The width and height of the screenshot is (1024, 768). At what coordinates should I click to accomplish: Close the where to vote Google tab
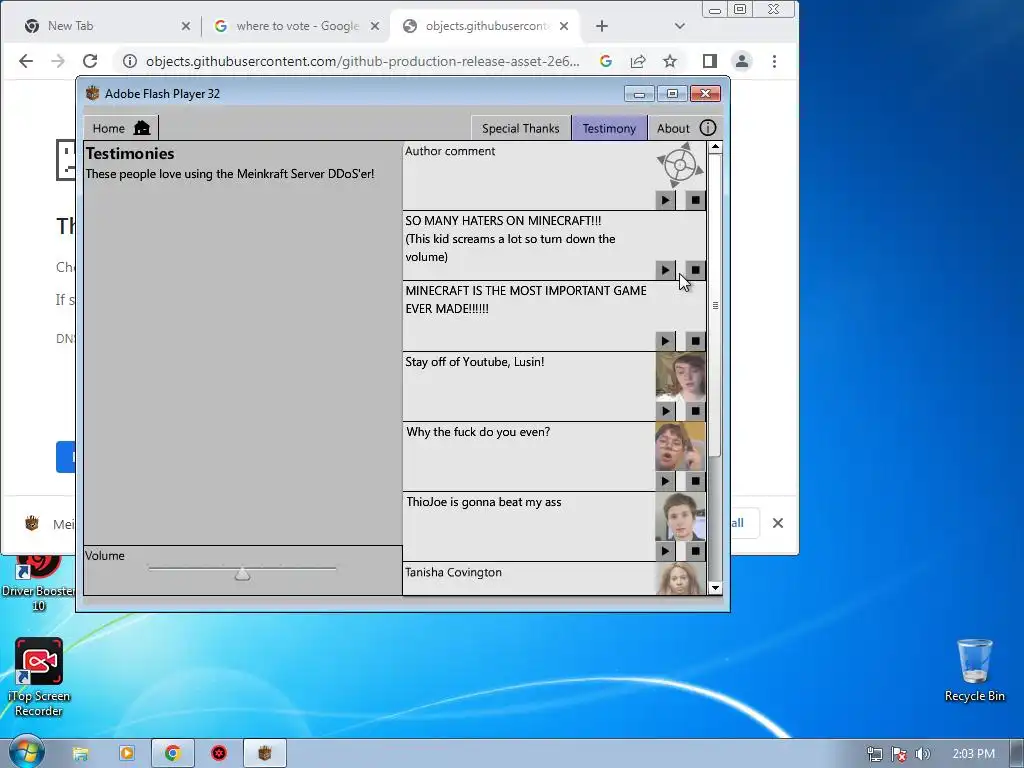click(x=375, y=26)
